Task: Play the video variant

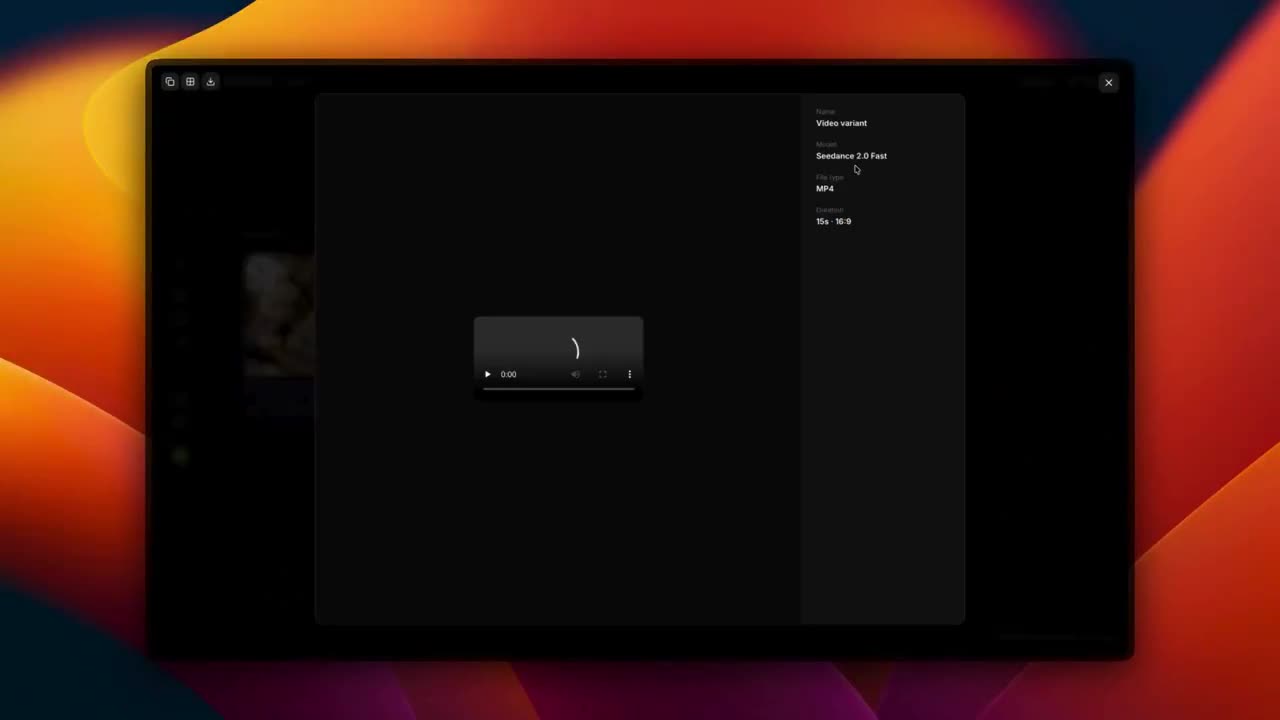Action: pyautogui.click(x=488, y=374)
